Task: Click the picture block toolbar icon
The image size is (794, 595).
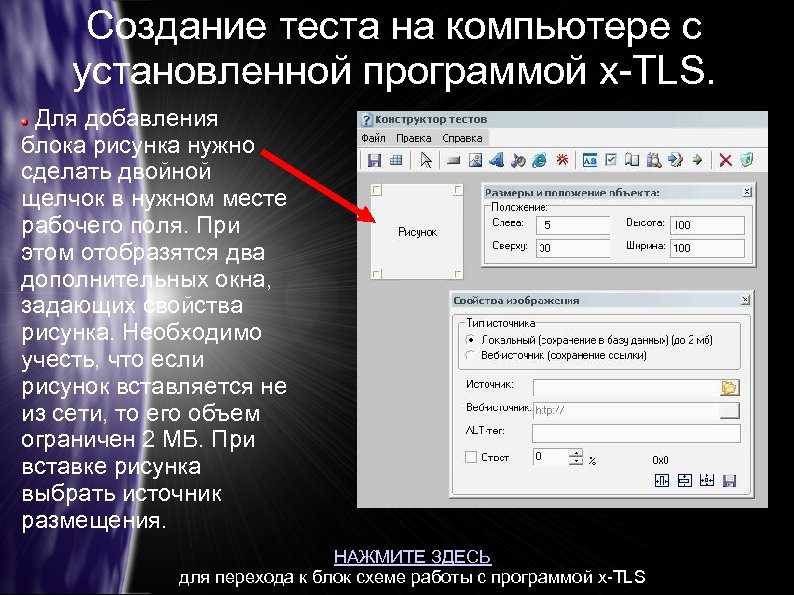Action: 475,161
